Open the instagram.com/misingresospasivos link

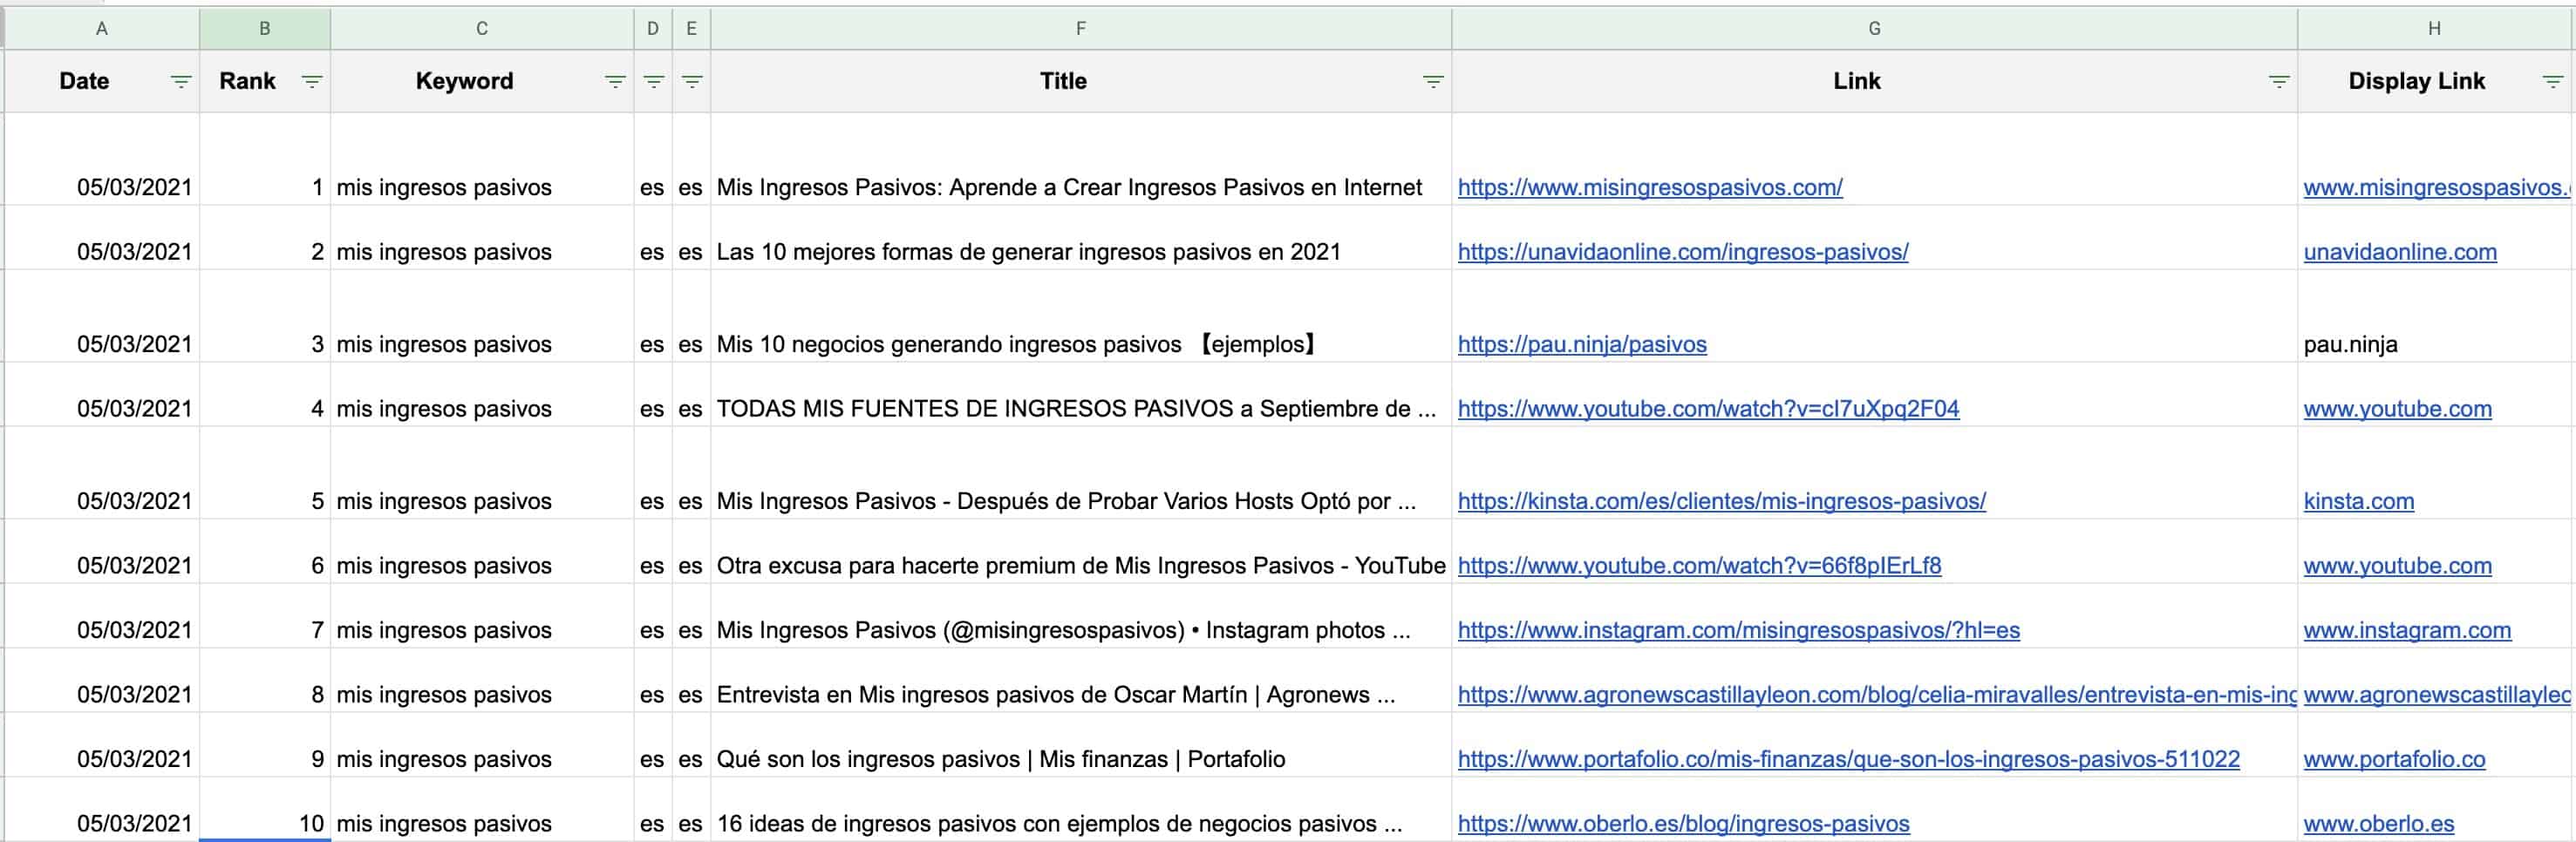click(x=1739, y=630)
